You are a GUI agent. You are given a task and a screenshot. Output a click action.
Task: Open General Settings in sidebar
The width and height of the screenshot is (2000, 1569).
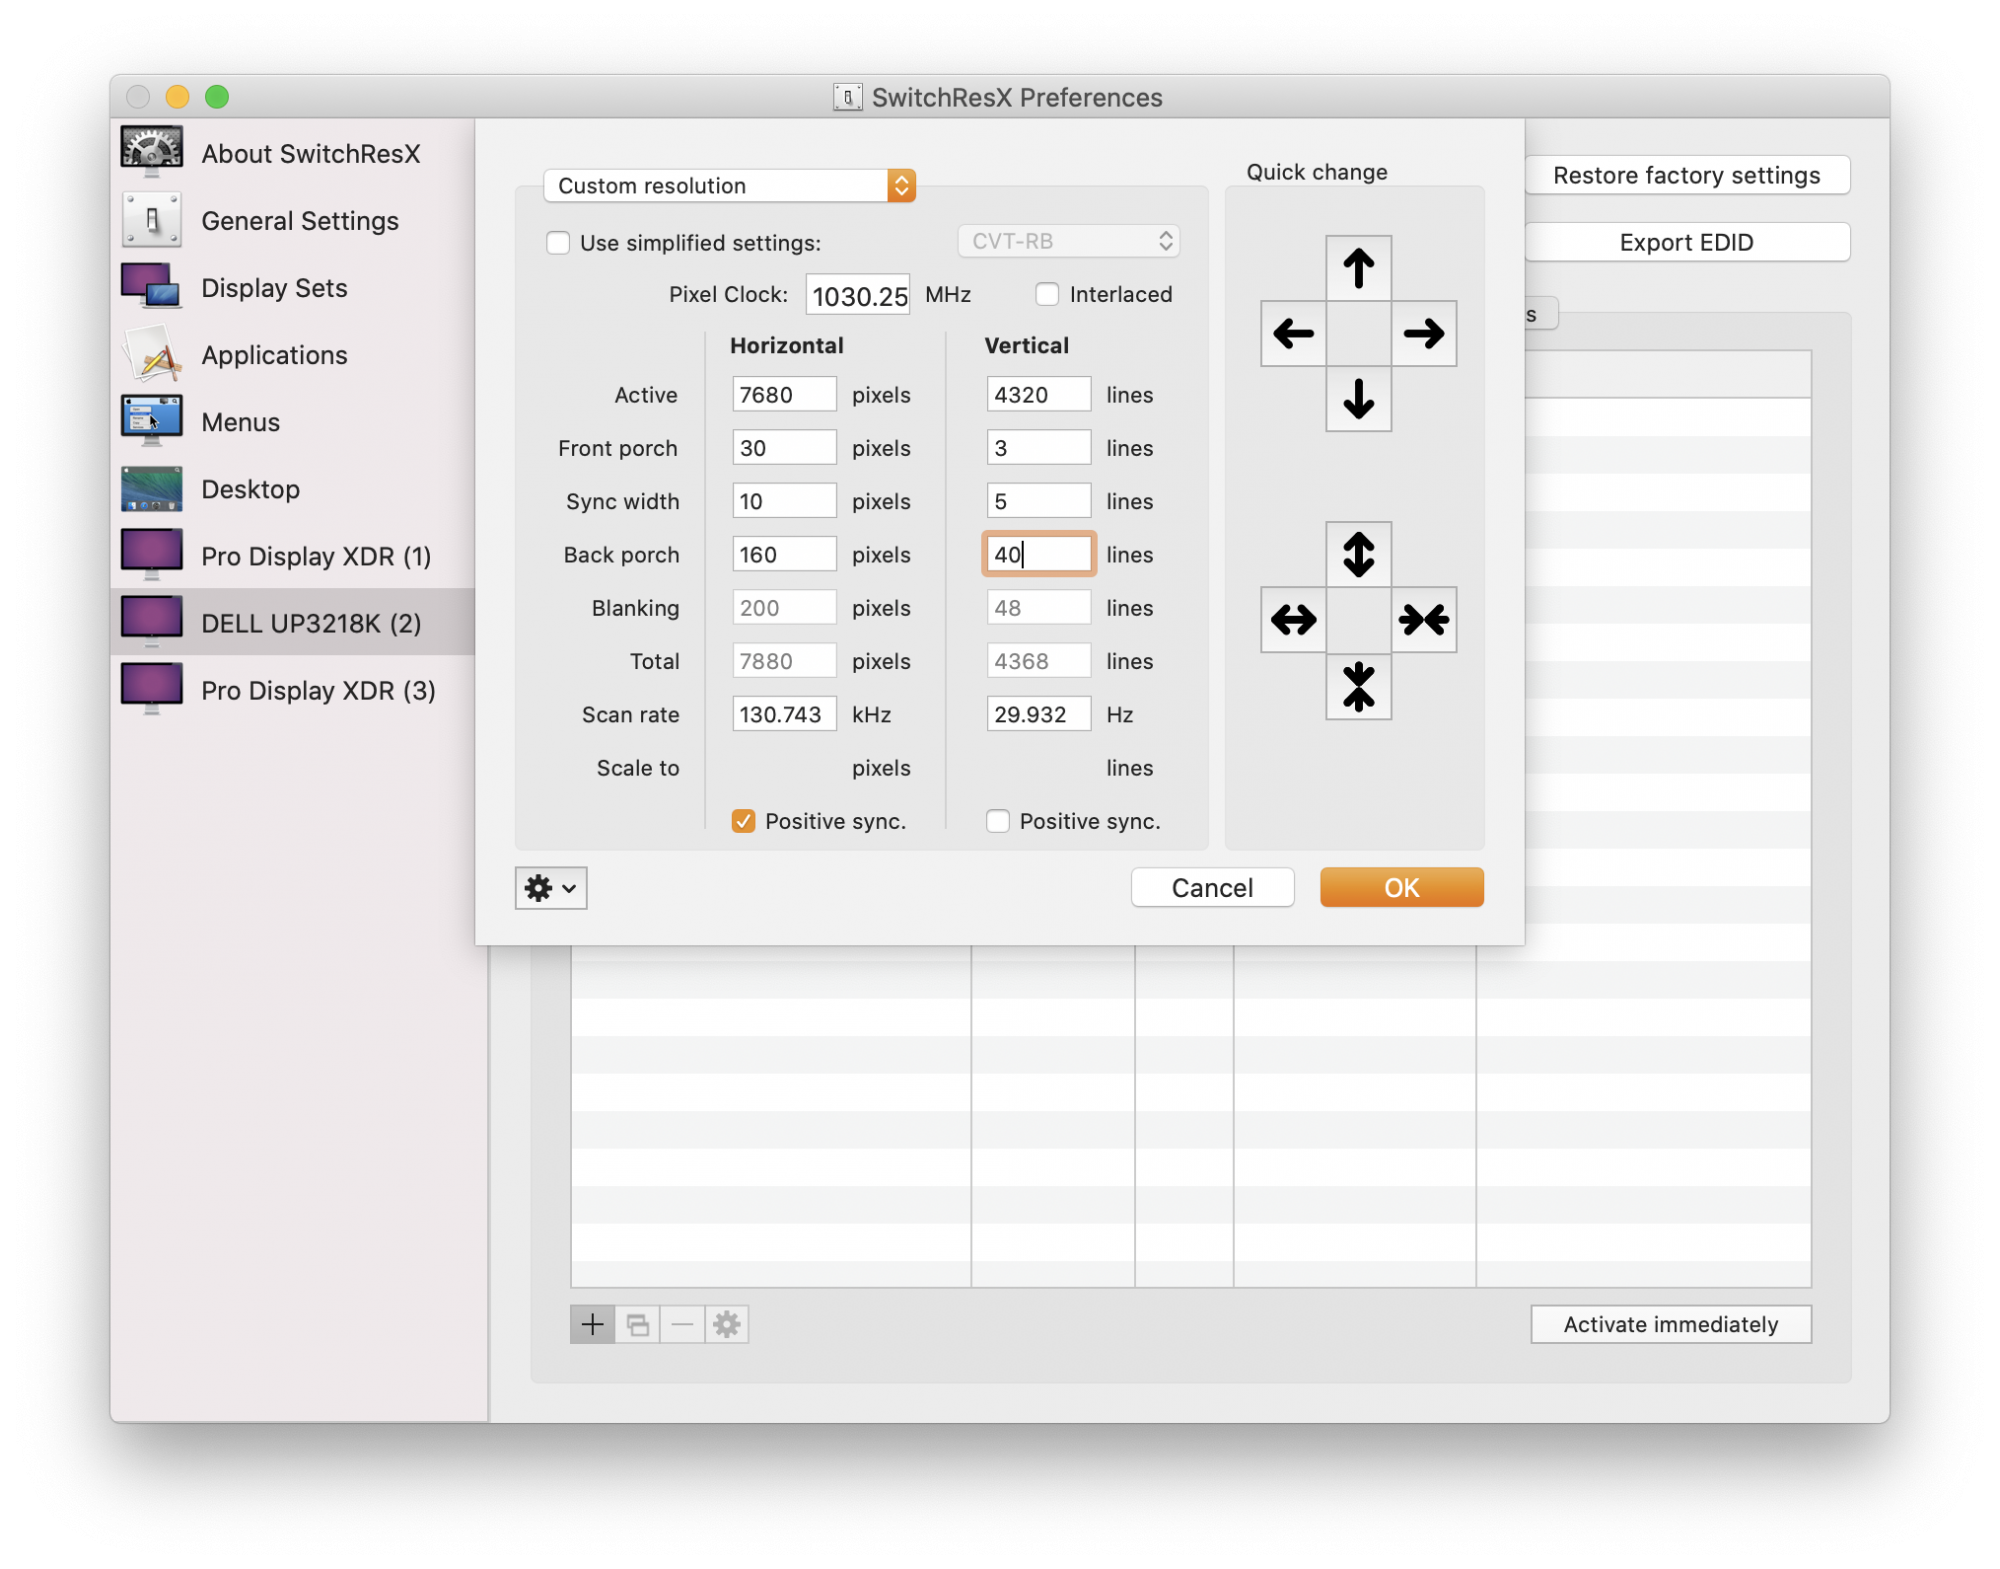[x=299, y=221]
